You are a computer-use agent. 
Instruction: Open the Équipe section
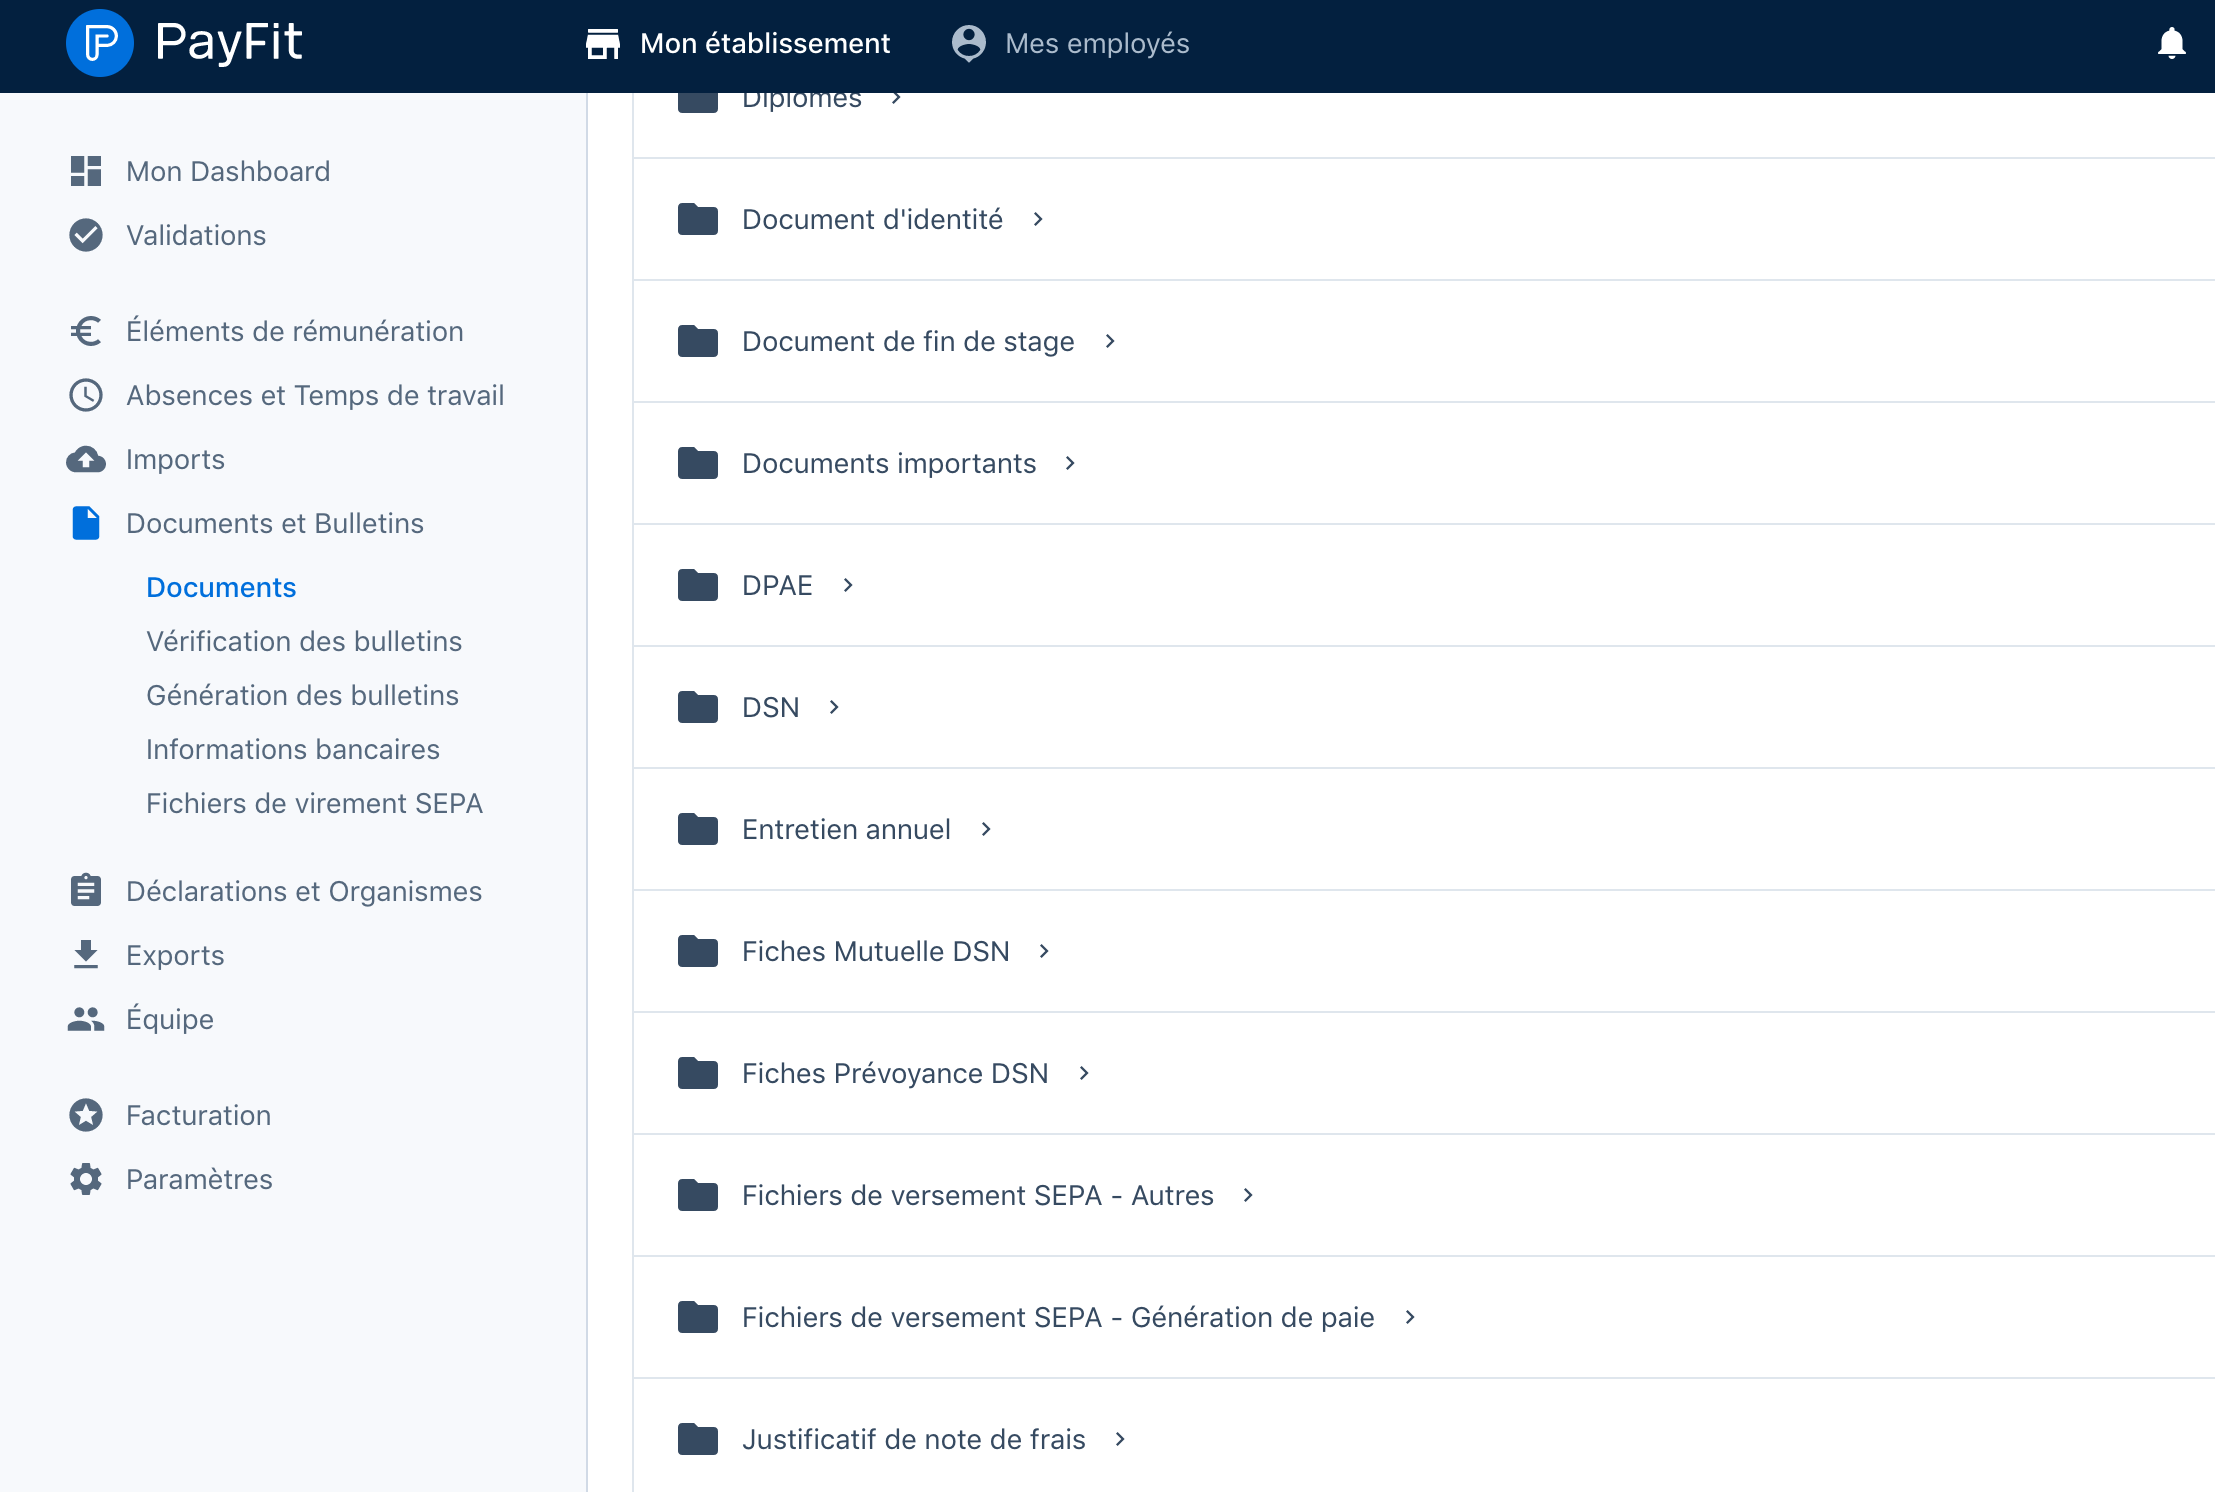coord(170,1019)
